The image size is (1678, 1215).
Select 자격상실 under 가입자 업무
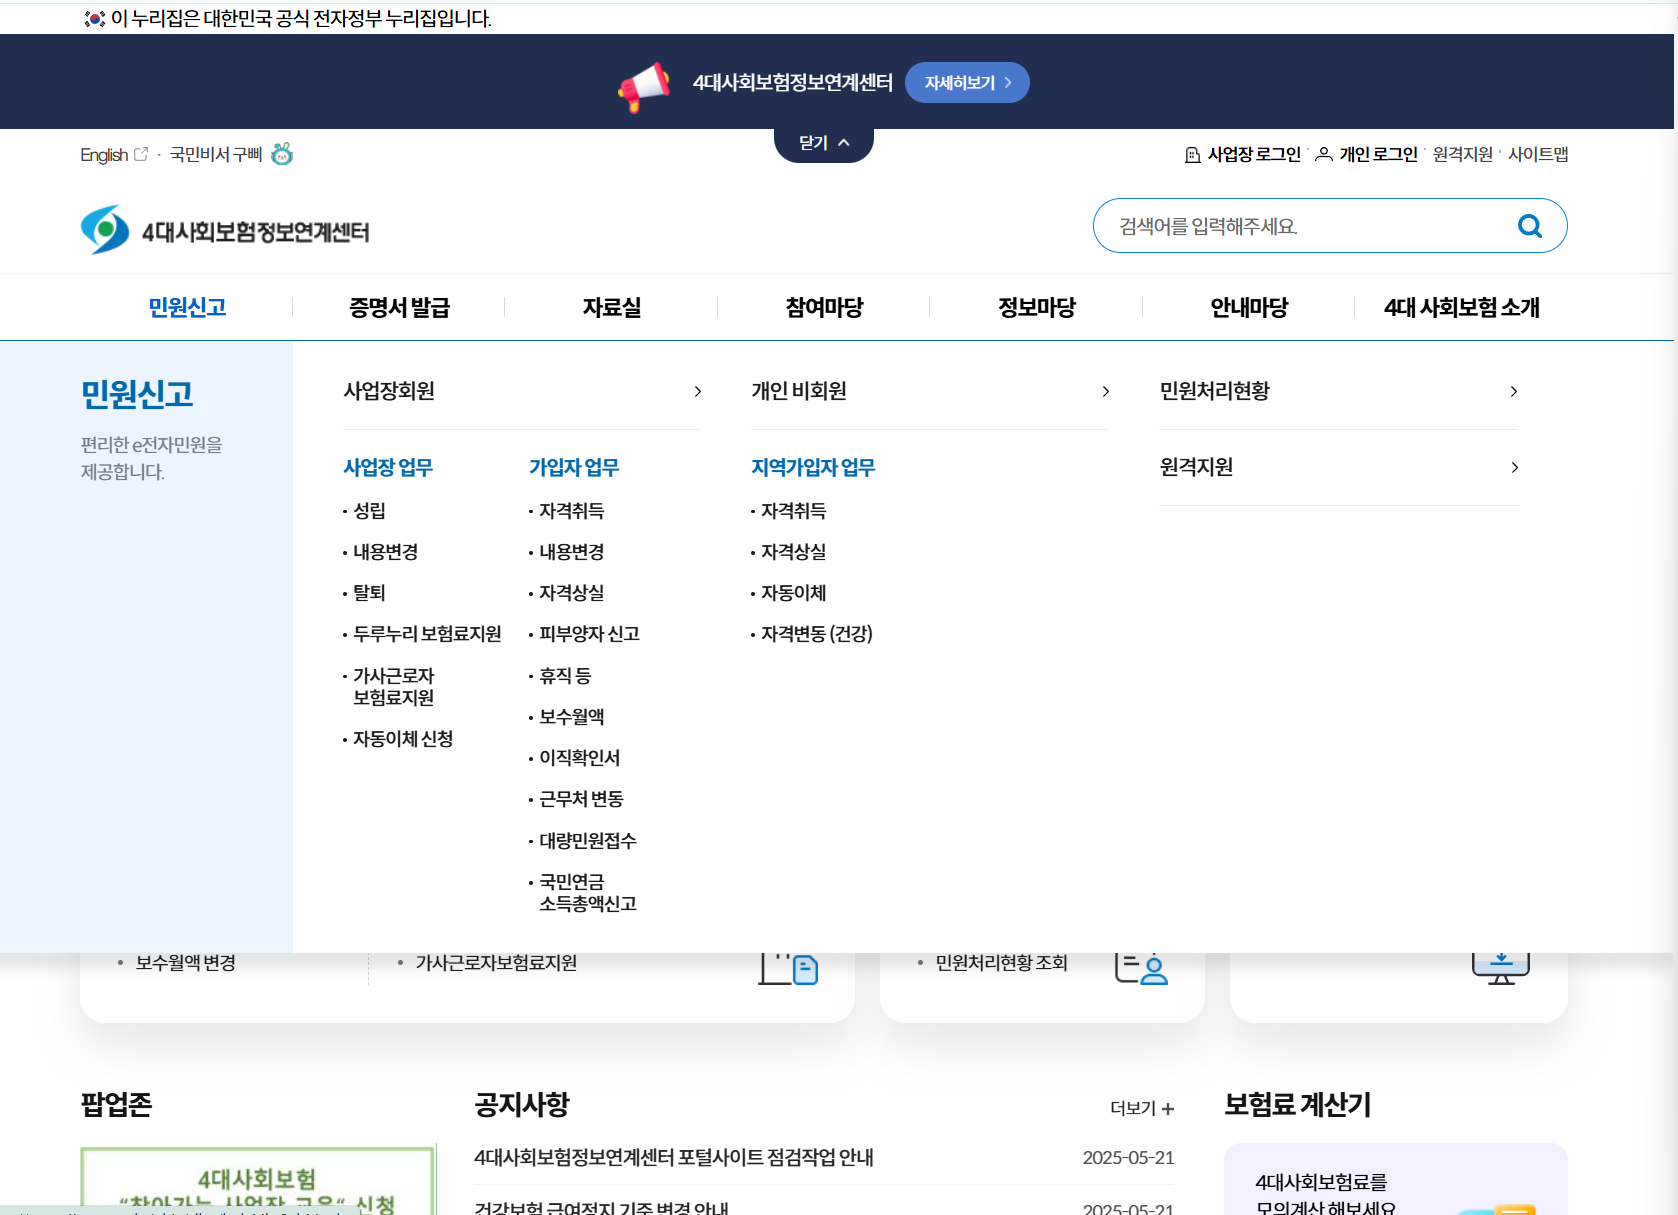pyautogui.click(x=571, y=593)
